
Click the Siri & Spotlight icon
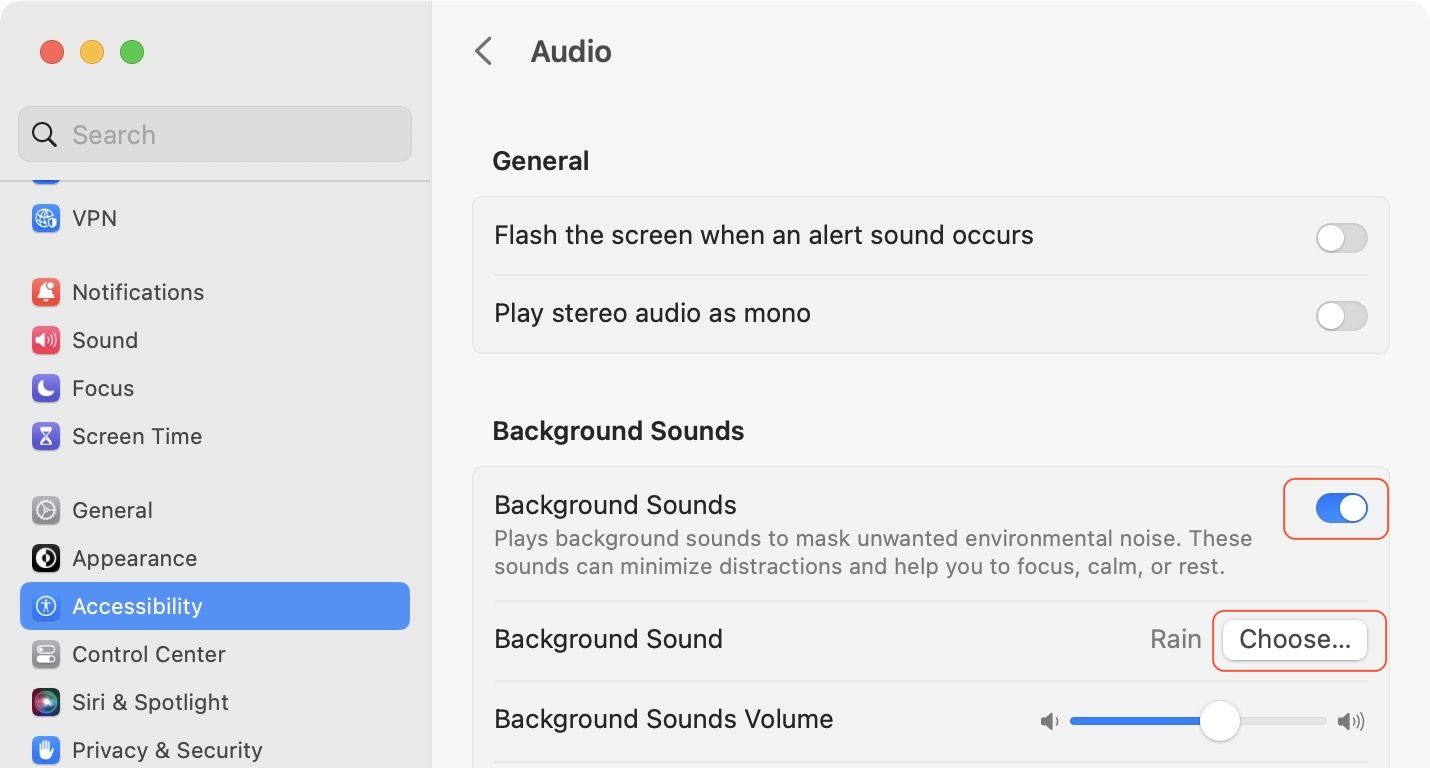(46, 702)
